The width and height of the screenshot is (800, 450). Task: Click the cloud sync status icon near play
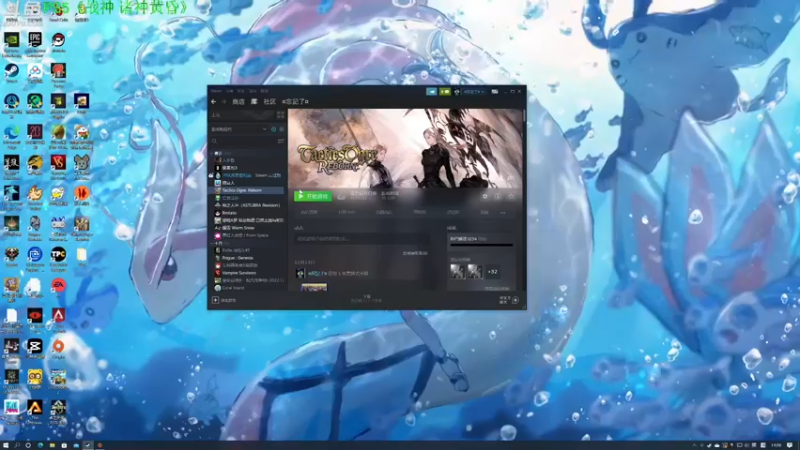coord(341,196)
